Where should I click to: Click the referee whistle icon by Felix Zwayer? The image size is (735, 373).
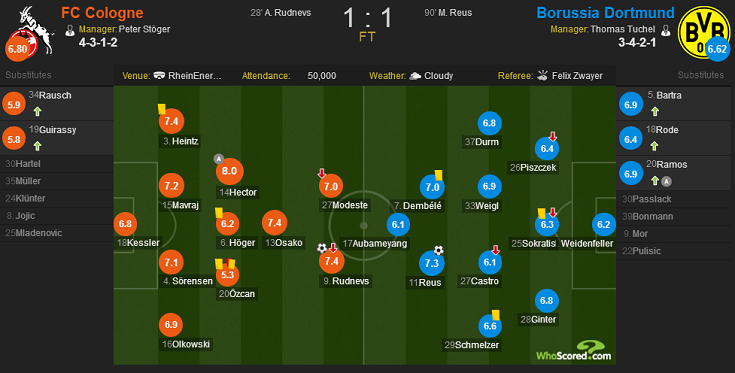542,75
